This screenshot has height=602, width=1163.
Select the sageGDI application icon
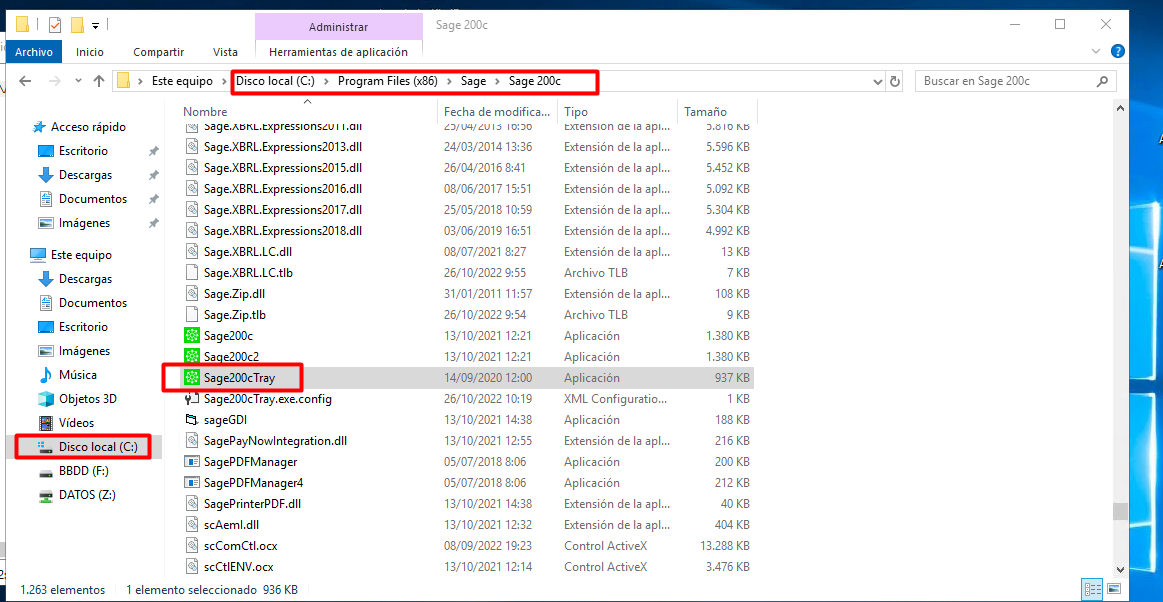[x=192, y=420]
